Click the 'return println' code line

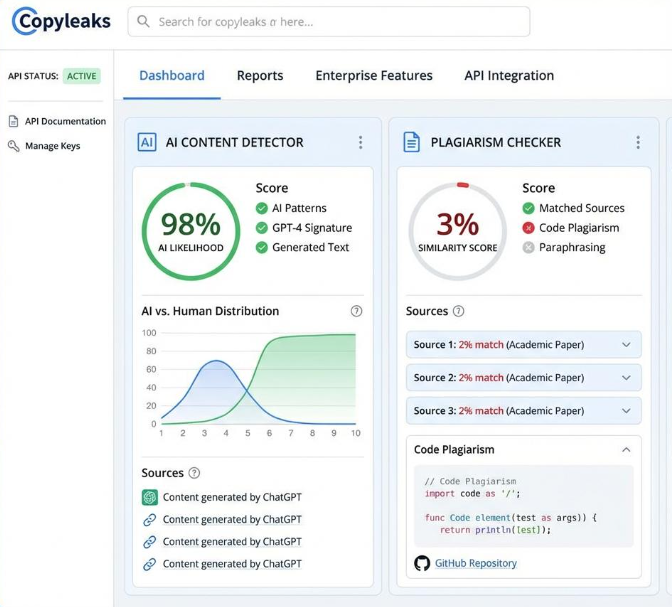tap(495, 530)
